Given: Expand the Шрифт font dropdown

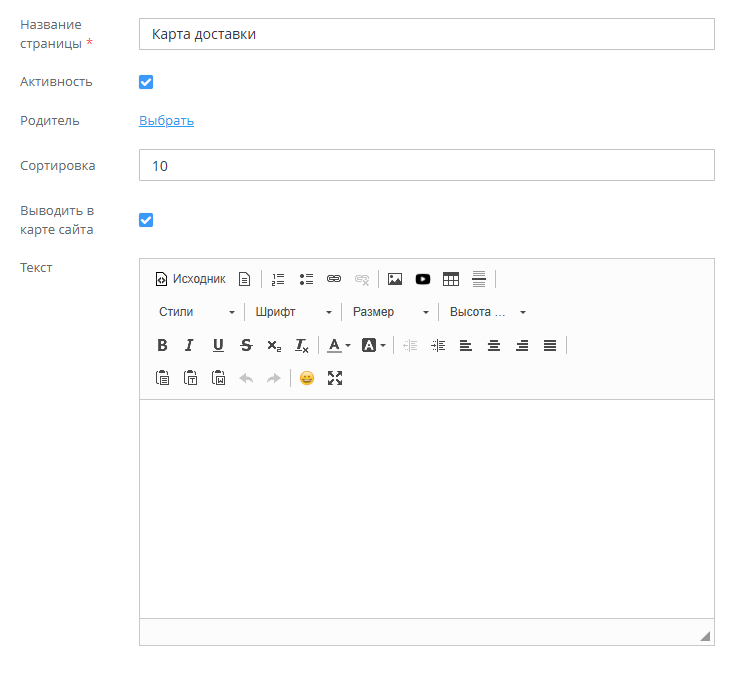Looking at the screenshot, I should pyautogui.click(x=293, y=312).
